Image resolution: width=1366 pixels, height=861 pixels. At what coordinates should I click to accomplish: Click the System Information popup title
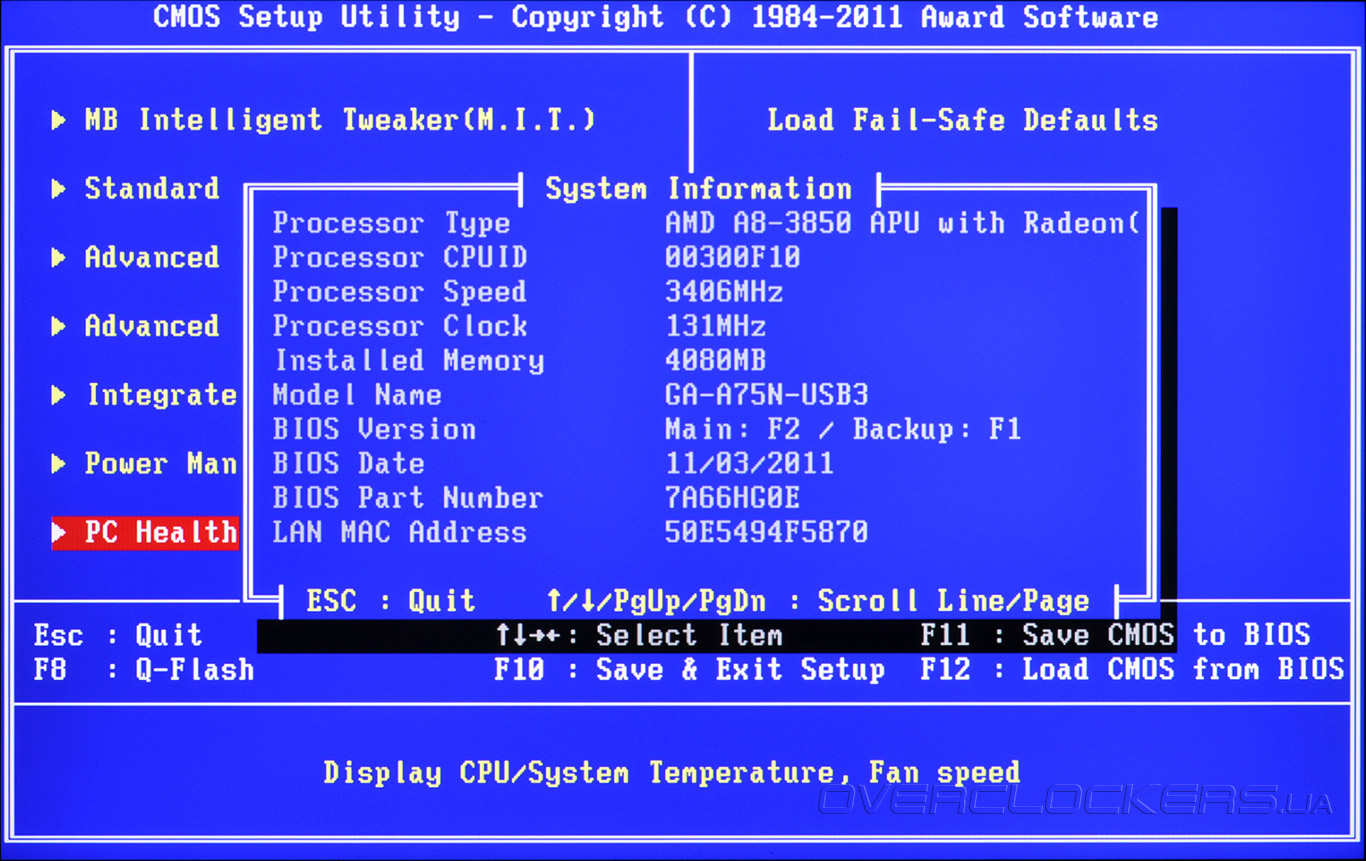(x=699, y=189)
